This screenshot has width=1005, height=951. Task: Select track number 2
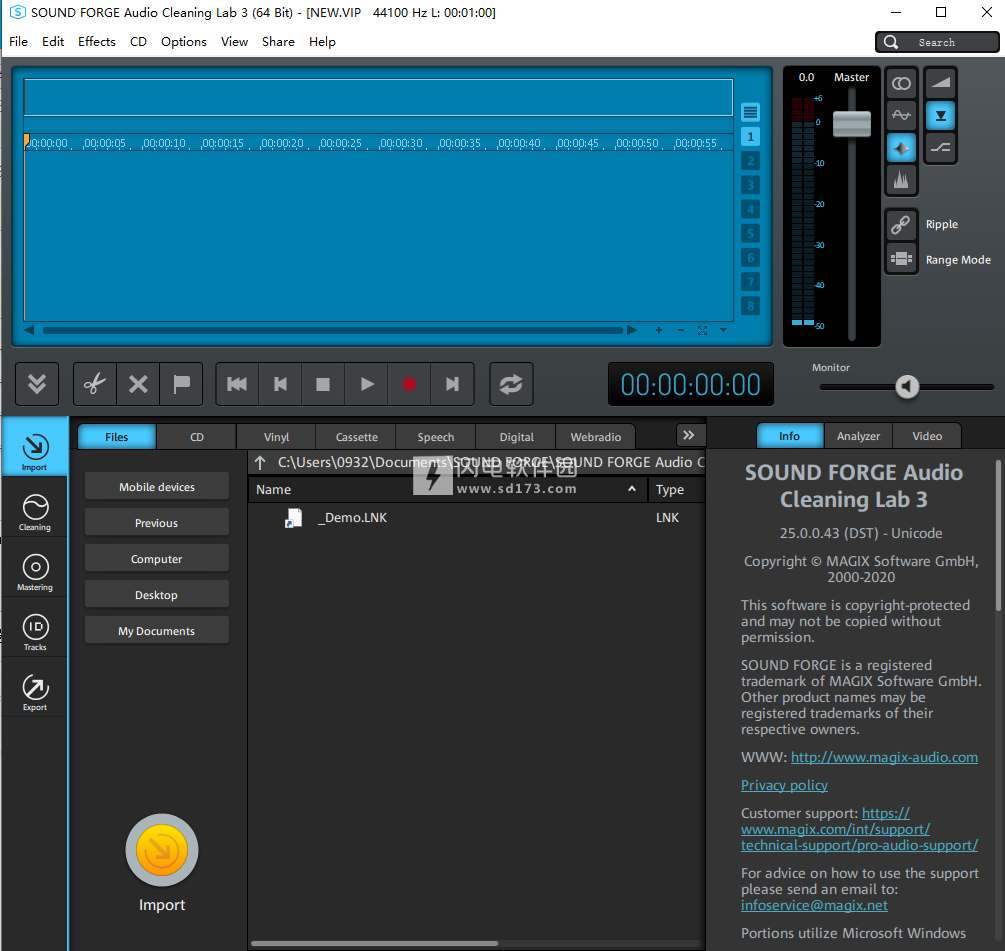(751, 161)
